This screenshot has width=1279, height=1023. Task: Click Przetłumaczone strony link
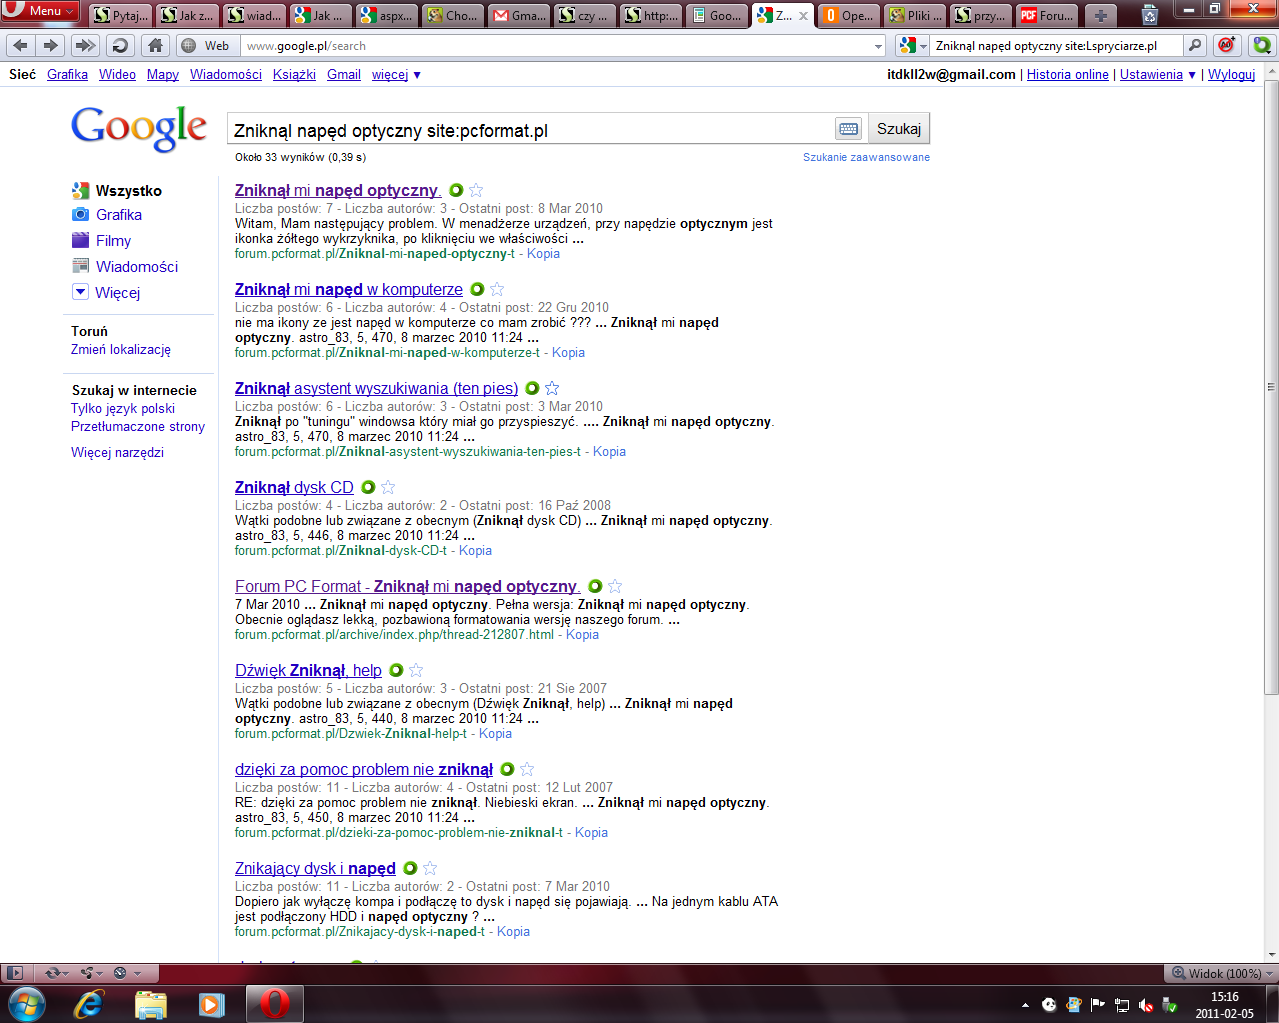click(138, 427)
